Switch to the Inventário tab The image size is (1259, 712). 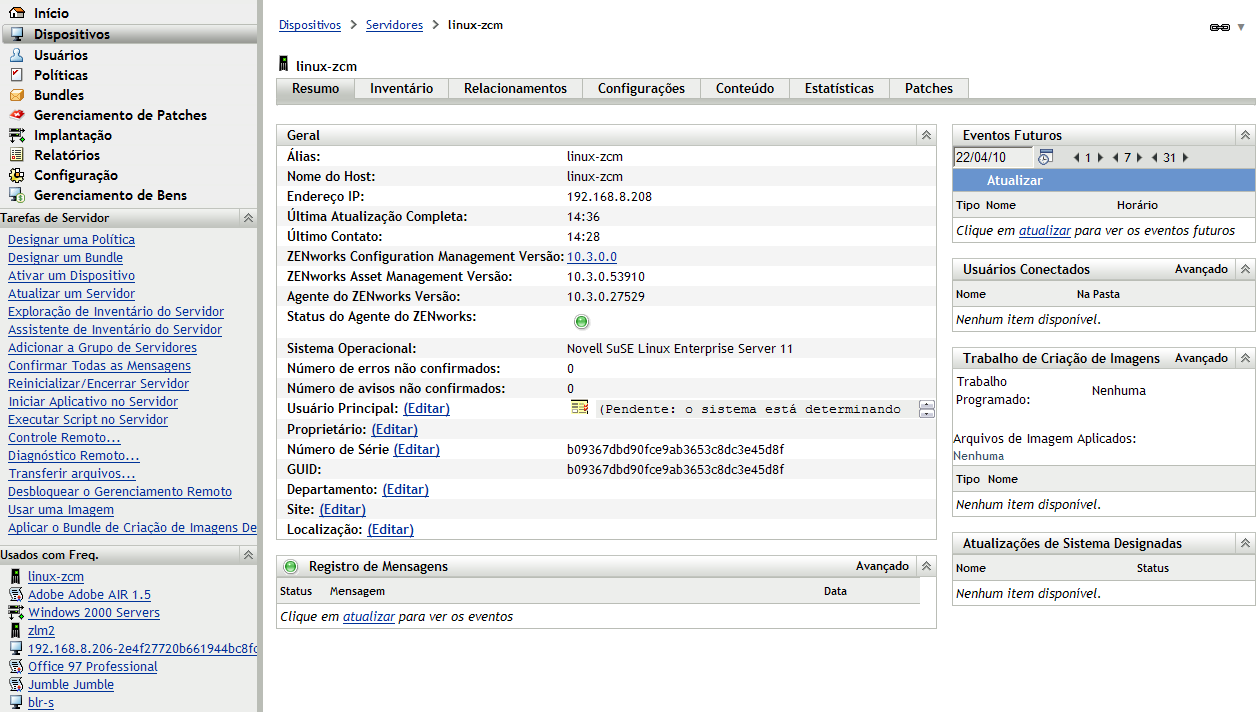click(x=401, y=88)
